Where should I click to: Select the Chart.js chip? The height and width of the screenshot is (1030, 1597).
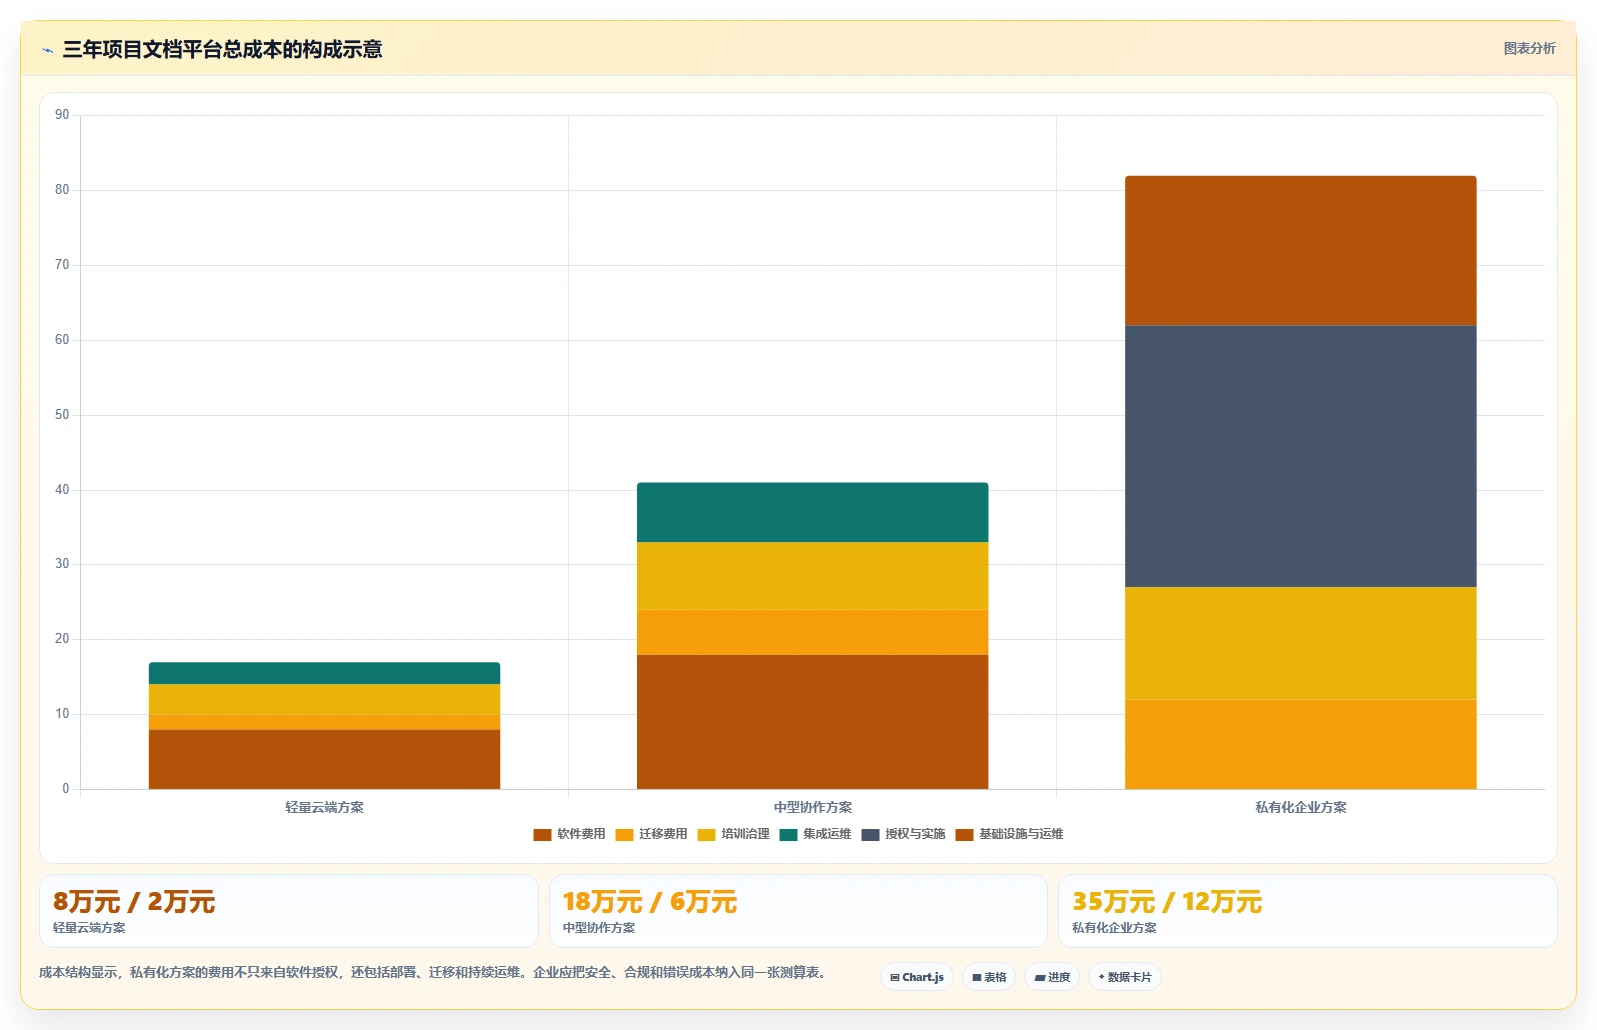[917, 977]
